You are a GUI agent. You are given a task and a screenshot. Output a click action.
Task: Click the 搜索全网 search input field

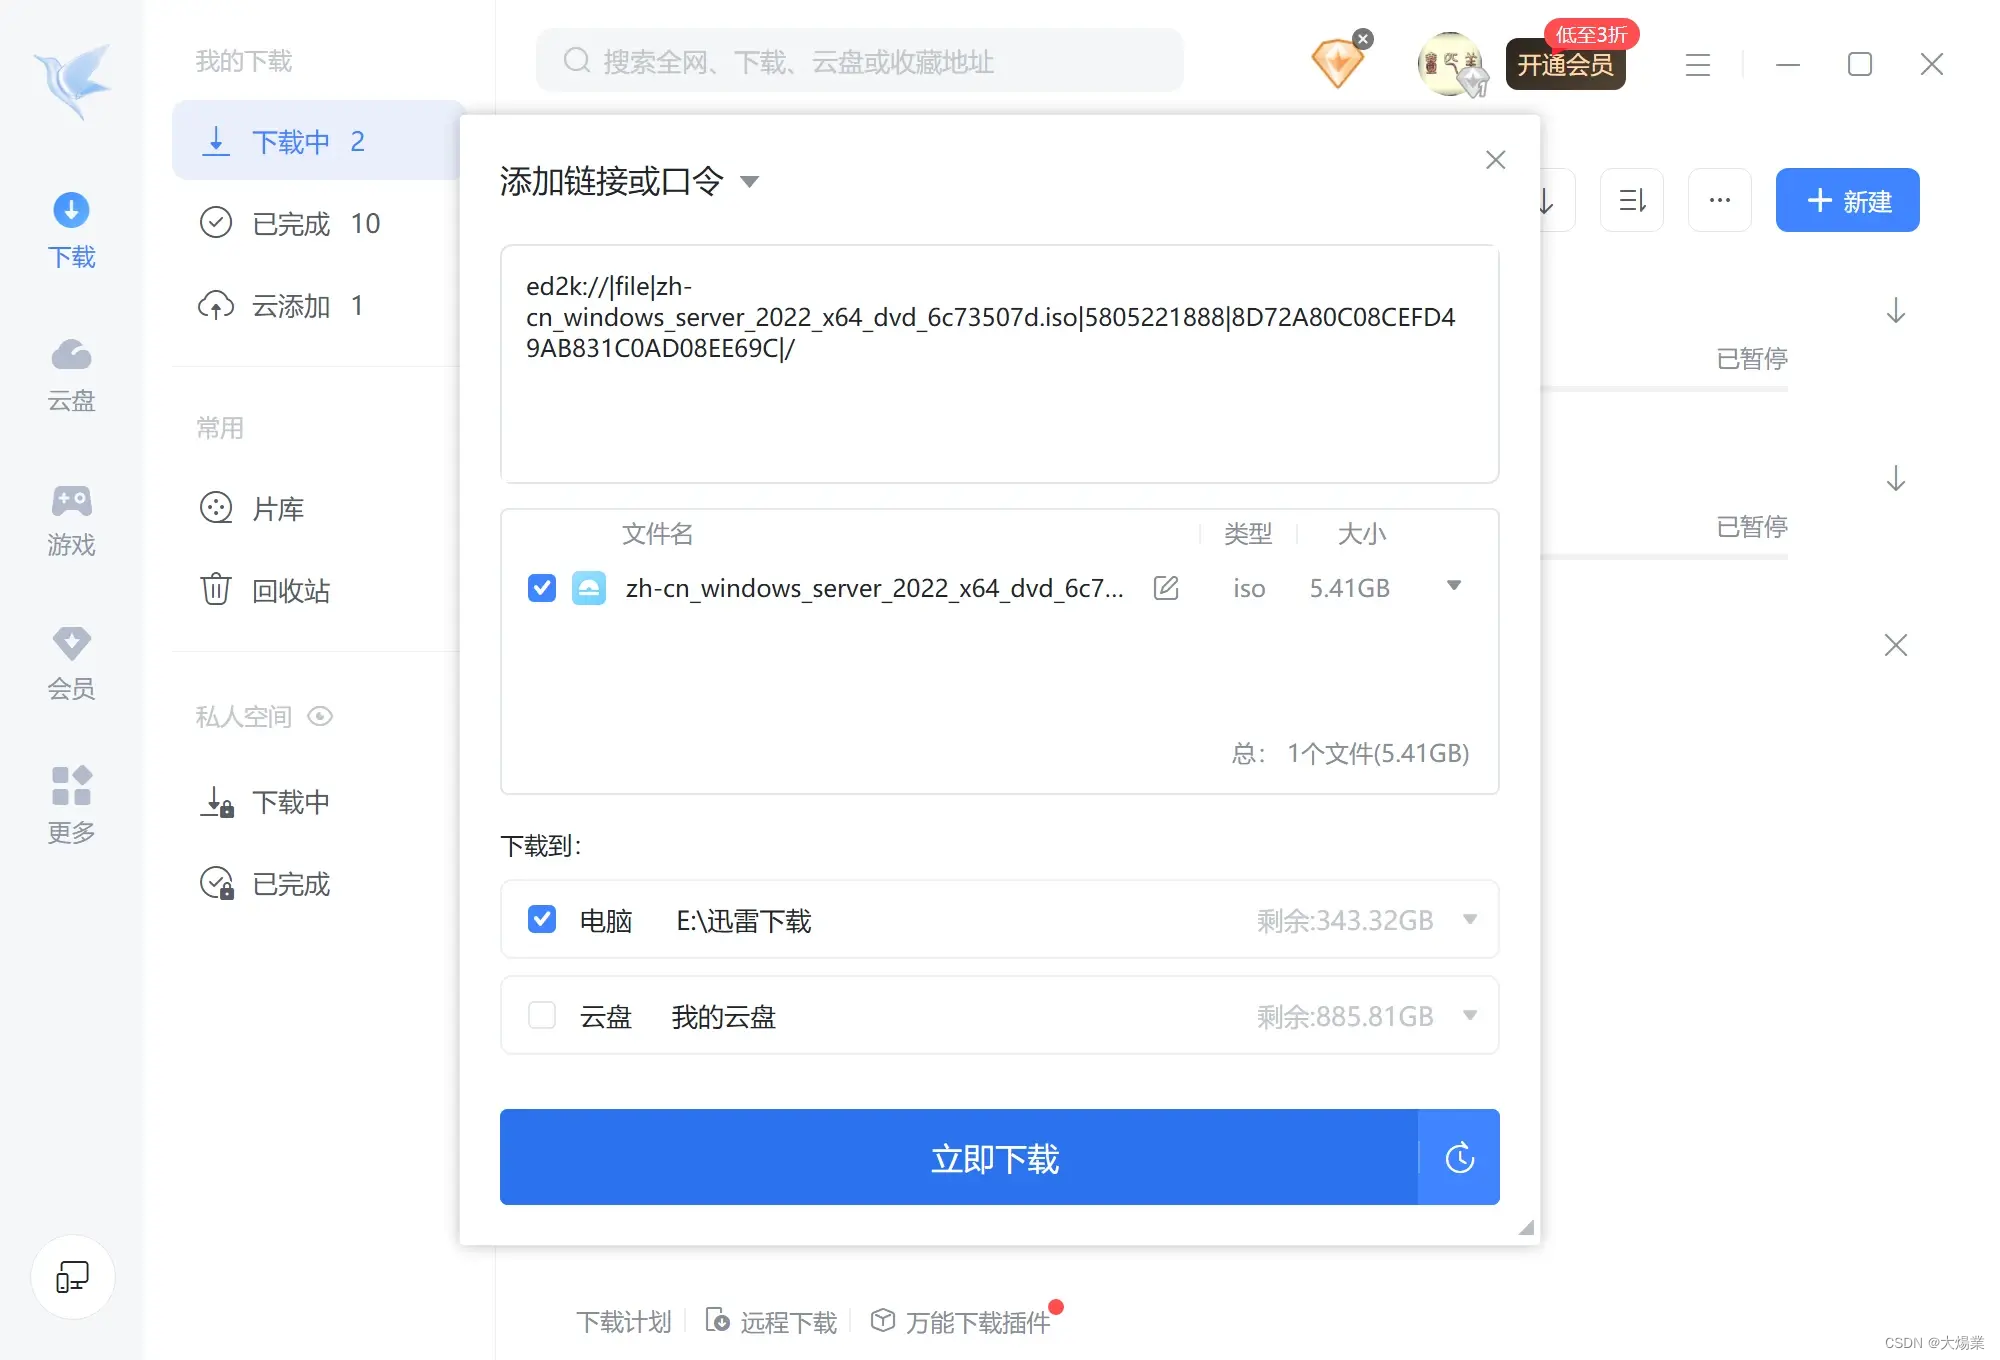click(x=860, y=62)
